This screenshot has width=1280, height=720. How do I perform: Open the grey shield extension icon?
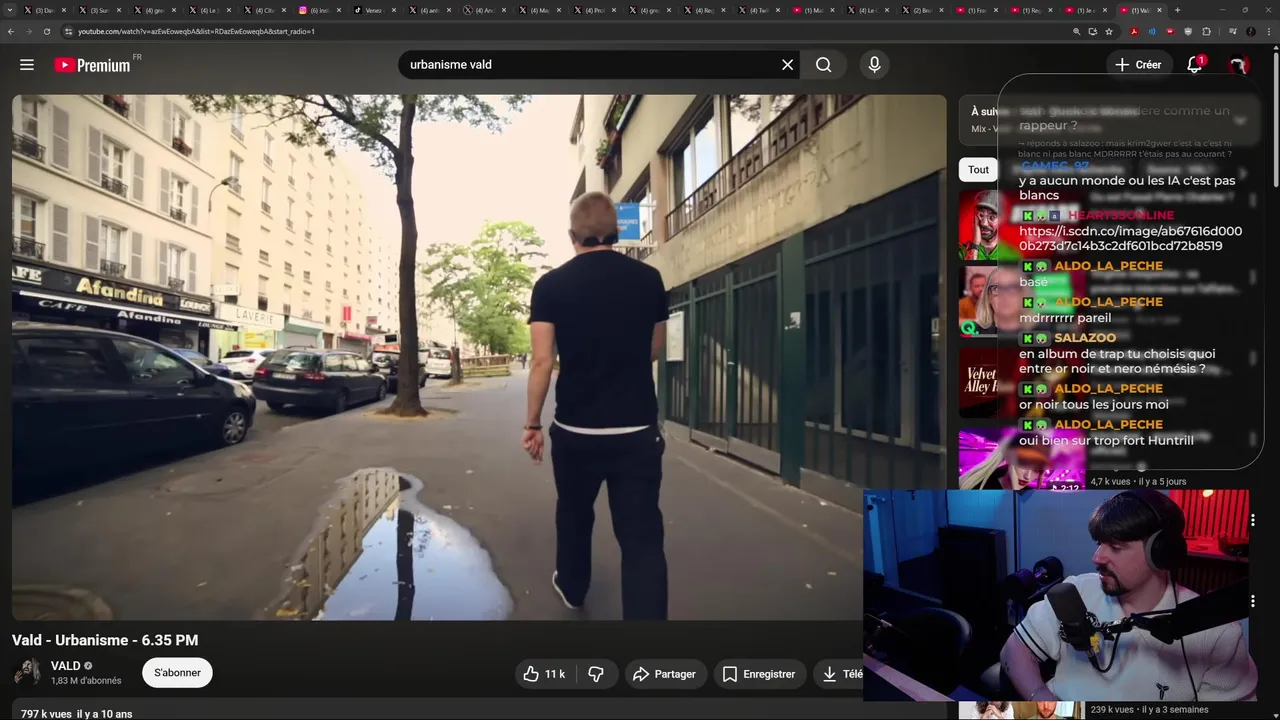[1188, 31]
